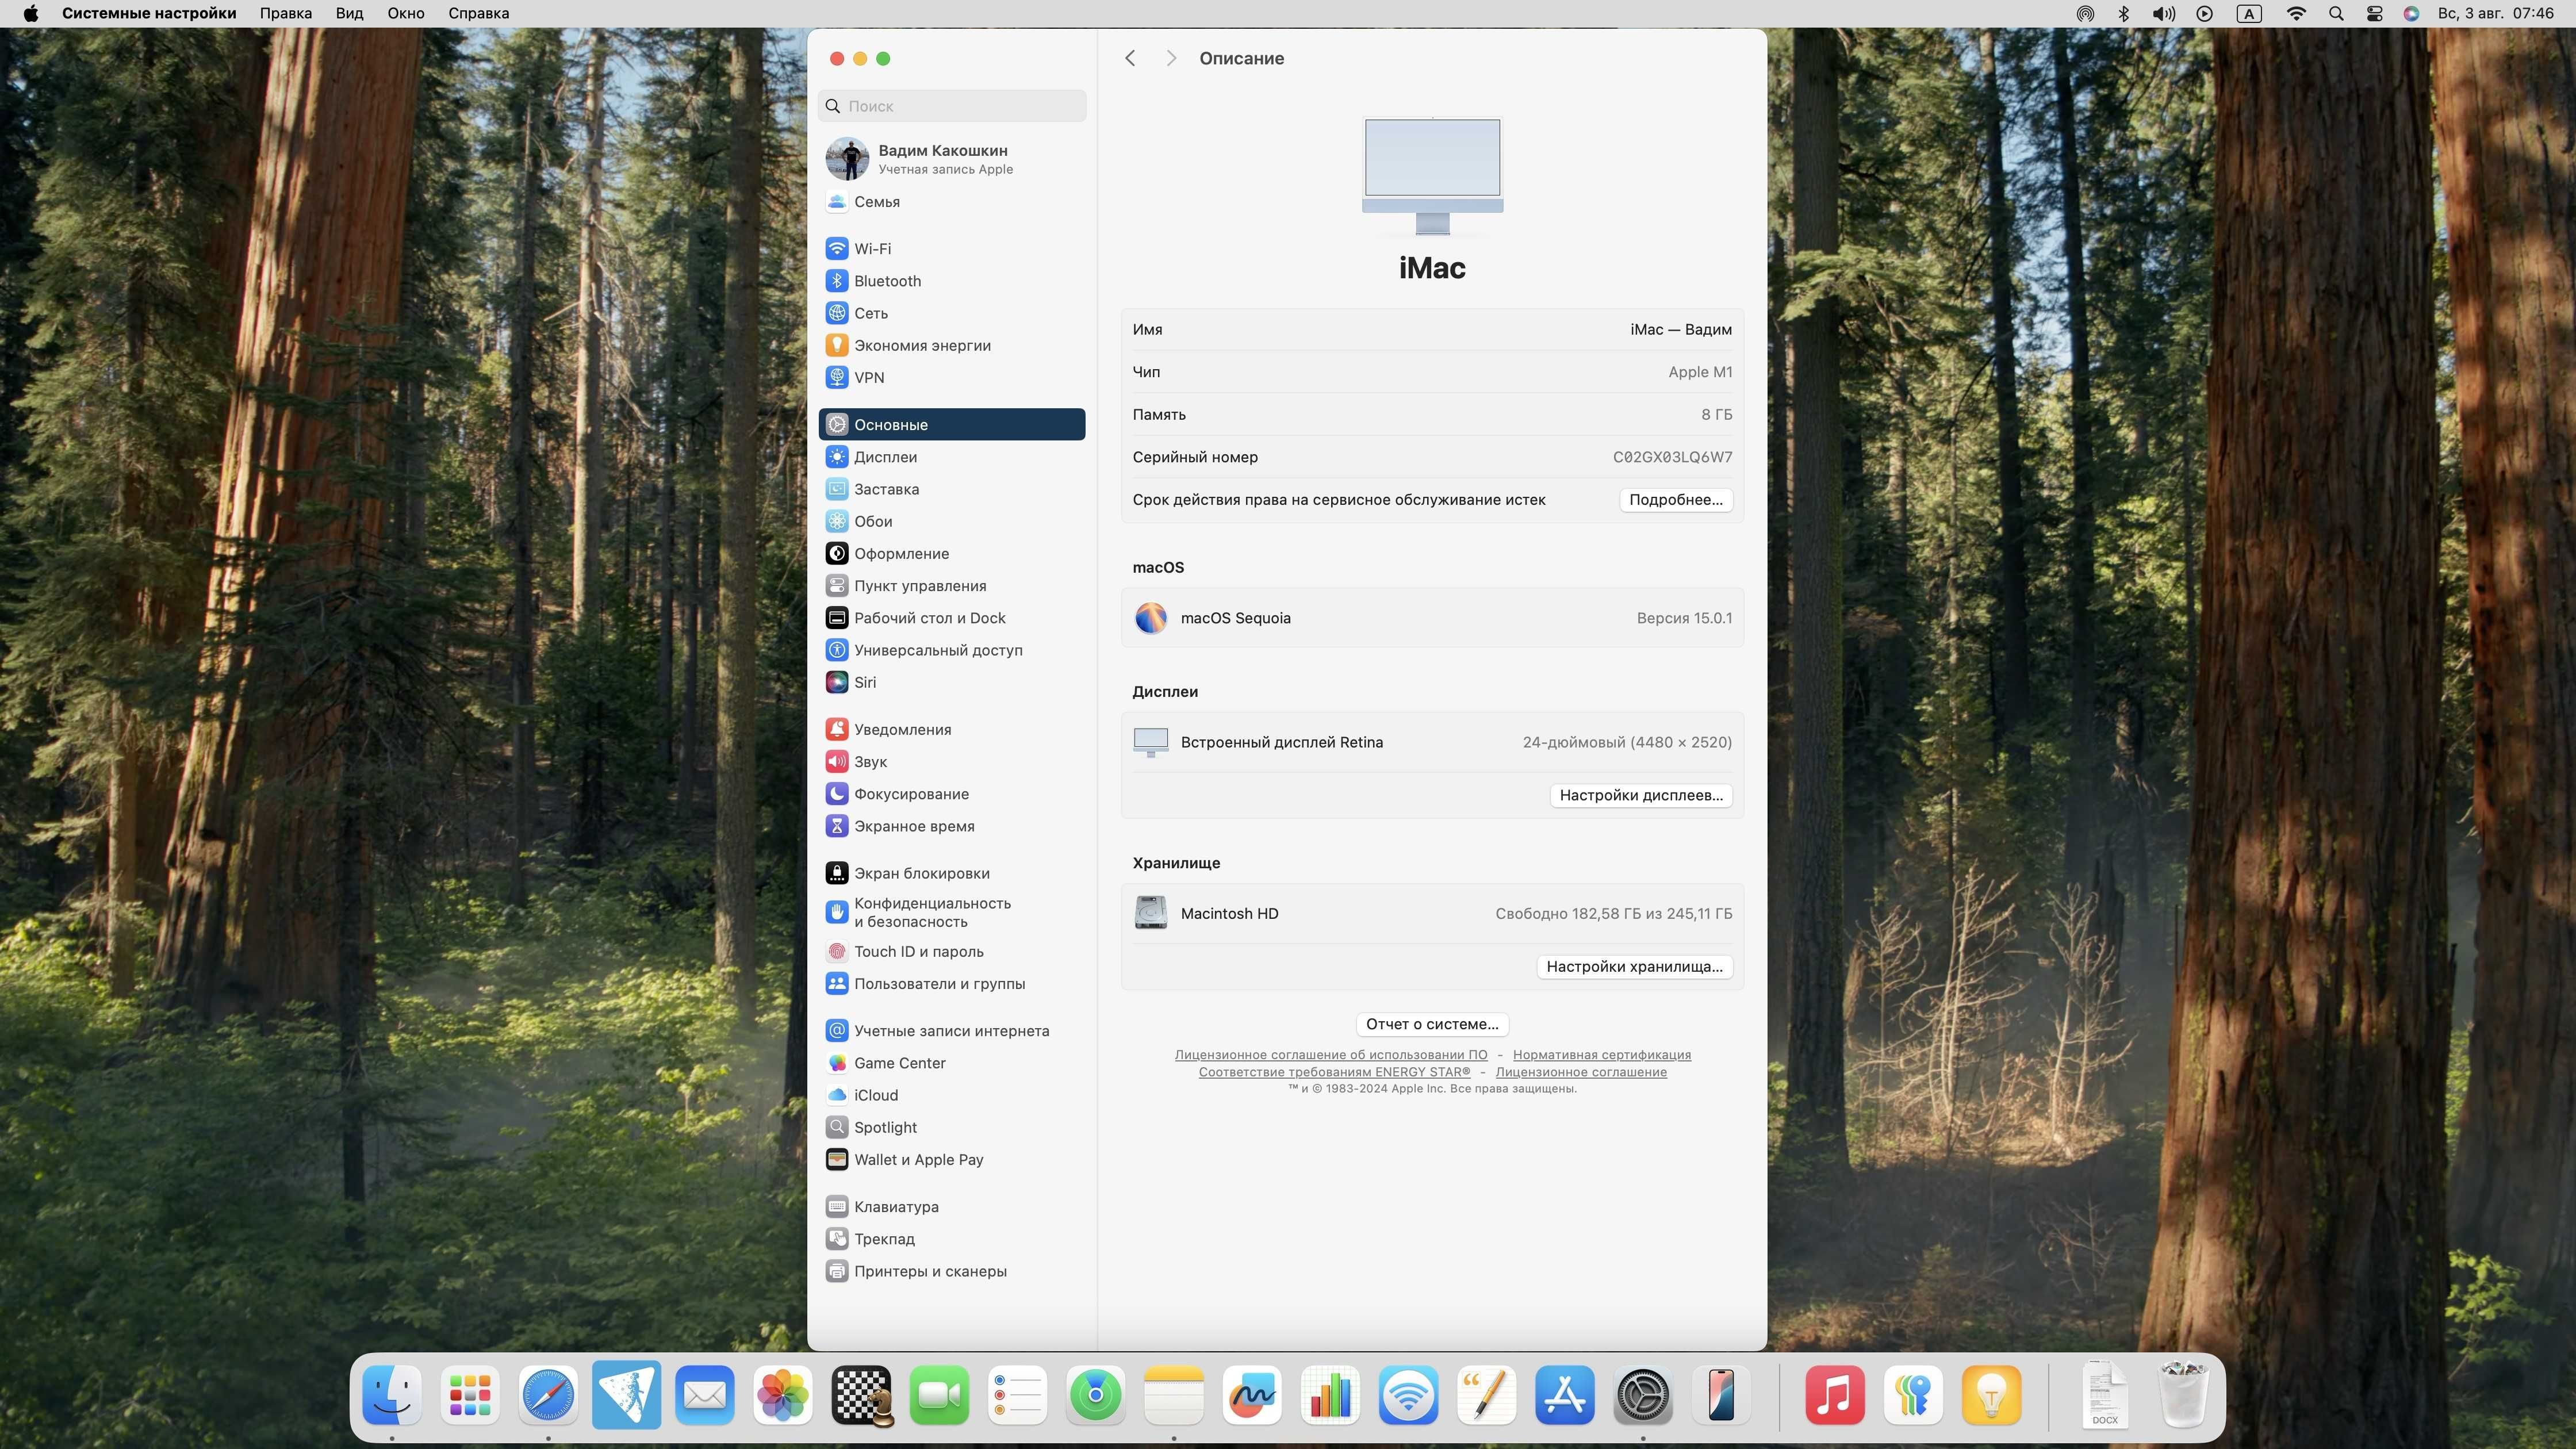Click the Macintosh HD storage row
2576x1449 pixels.
pos(1432,913)
